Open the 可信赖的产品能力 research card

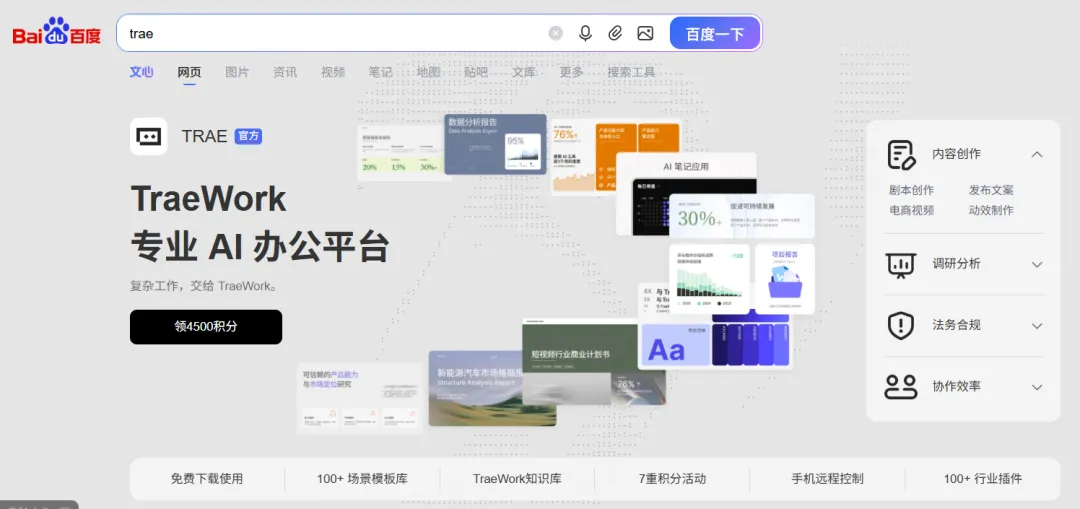360,398
